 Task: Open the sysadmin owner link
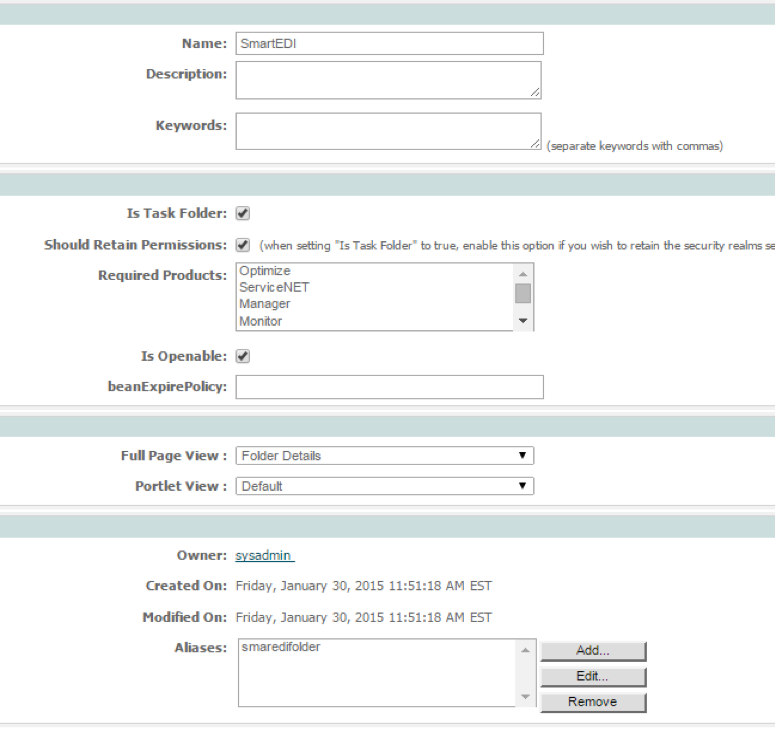pyautogui.click(x=264, y=556)
